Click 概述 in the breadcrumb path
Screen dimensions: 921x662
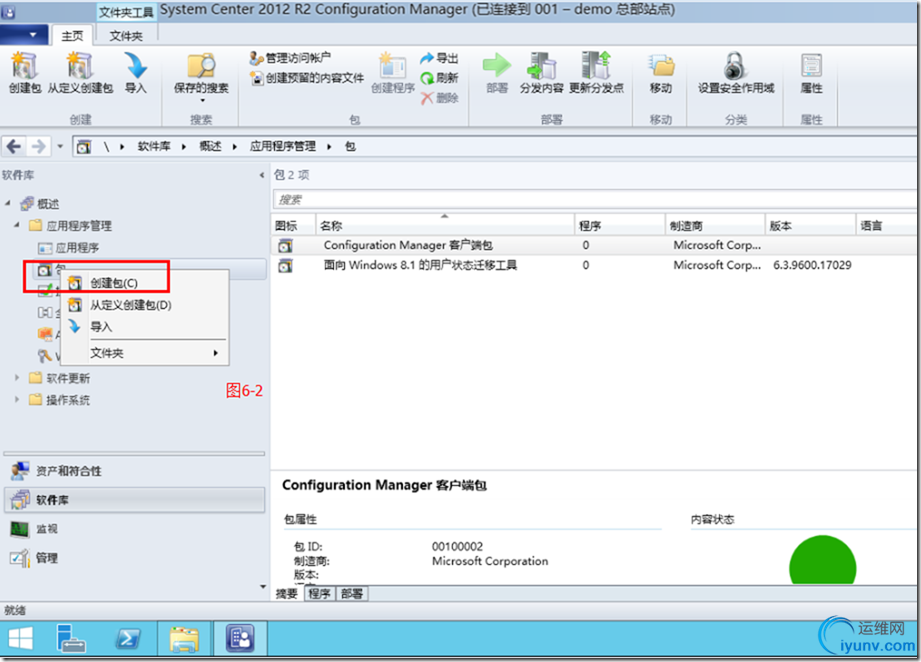point(210,146)
